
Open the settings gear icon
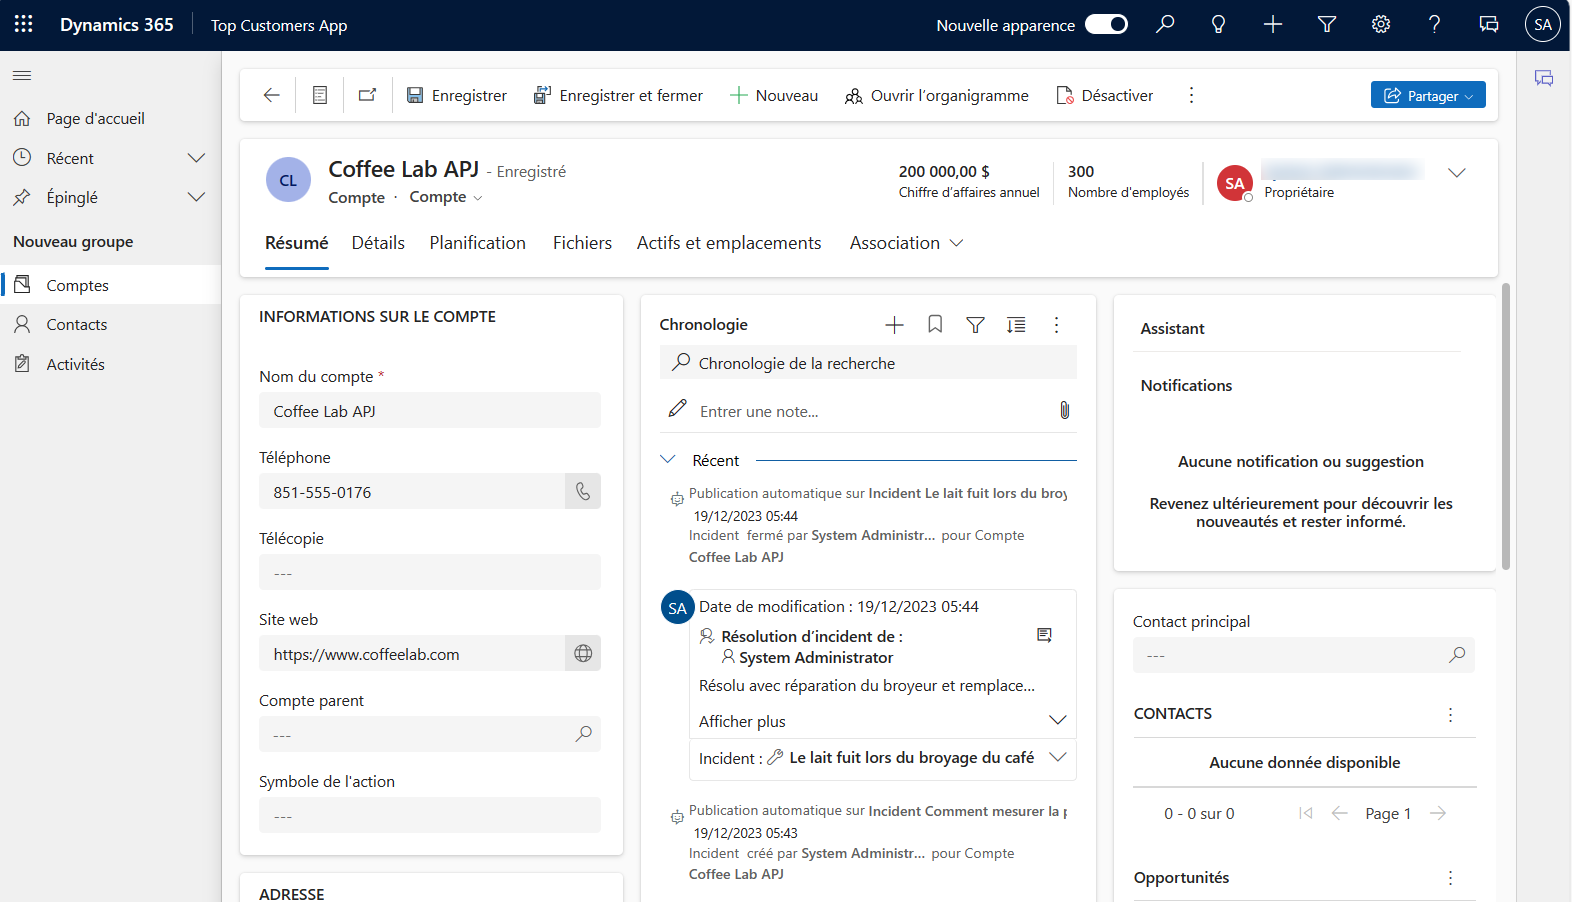click(1380, 24)
